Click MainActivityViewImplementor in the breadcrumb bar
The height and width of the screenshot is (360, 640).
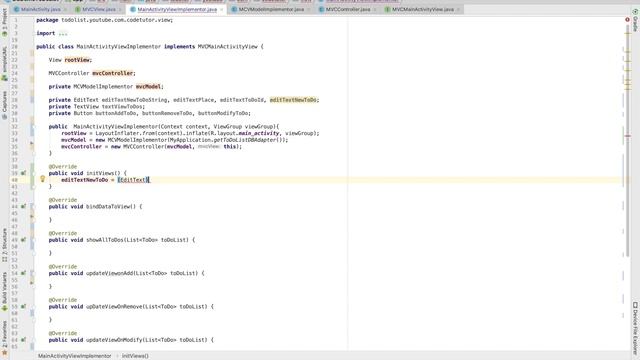tap(75, 356)
